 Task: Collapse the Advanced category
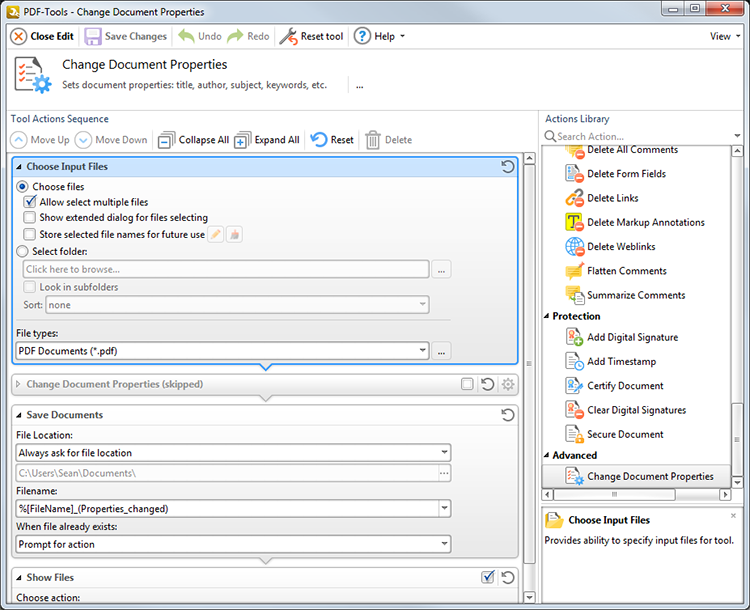[547, 455]
